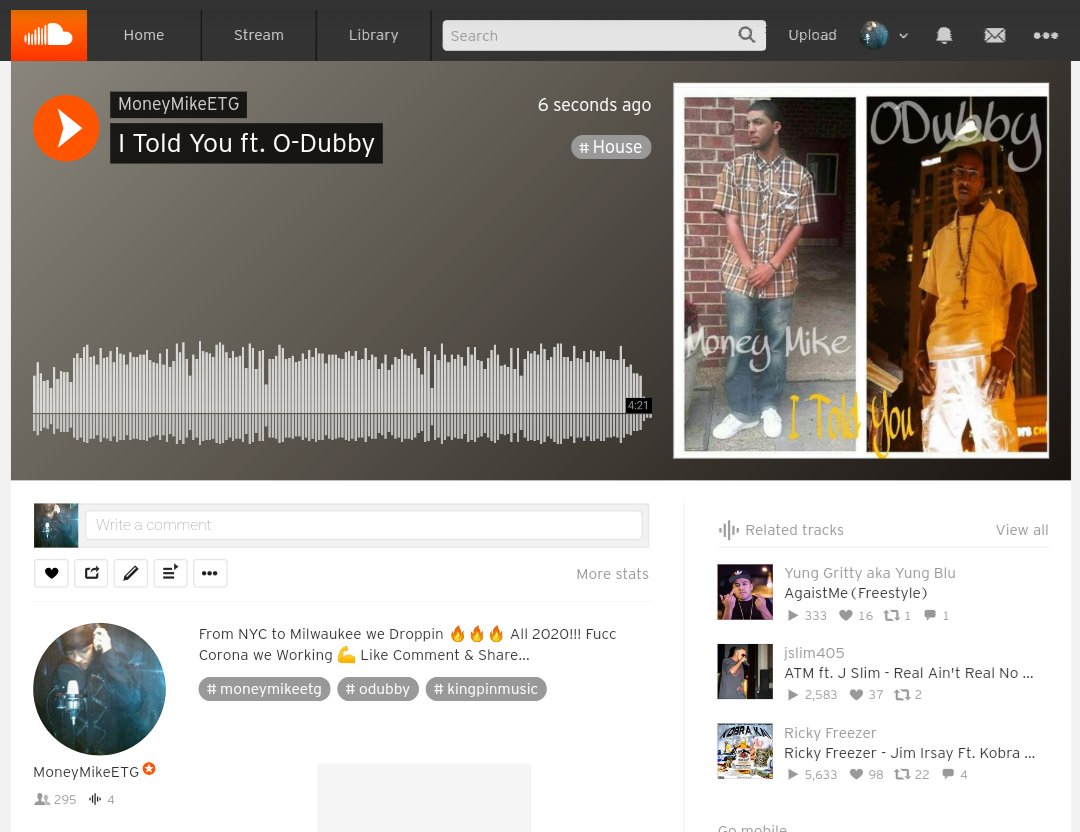Open Yung Gritty aka Yung Blu artist

coord(869,573)
